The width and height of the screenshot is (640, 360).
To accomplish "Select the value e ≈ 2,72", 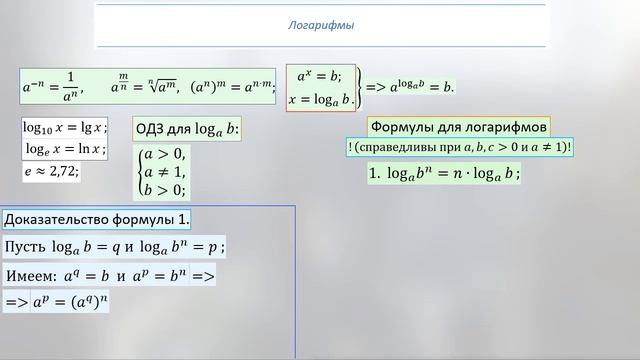I will tap(51, 171).
